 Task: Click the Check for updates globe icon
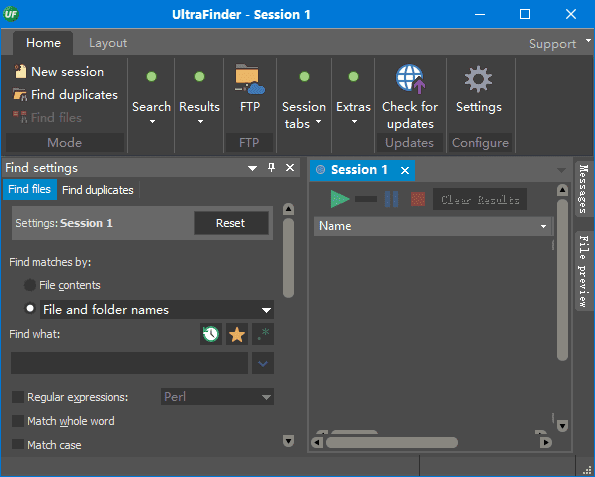click(x=410, y=79)
